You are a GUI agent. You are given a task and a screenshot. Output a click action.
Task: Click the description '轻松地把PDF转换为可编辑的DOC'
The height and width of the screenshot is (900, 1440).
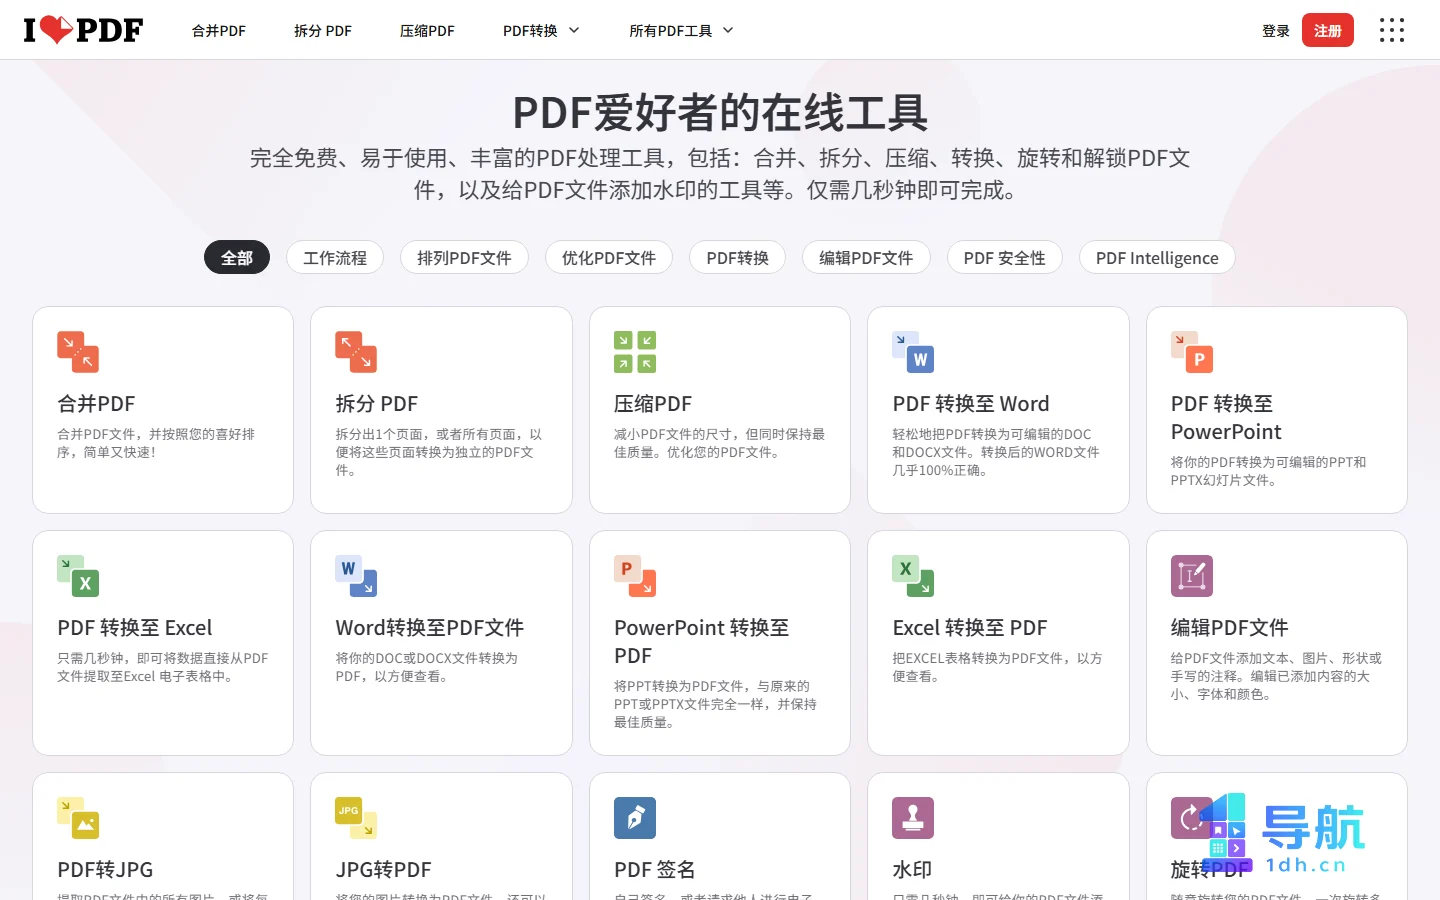[996, 452]
